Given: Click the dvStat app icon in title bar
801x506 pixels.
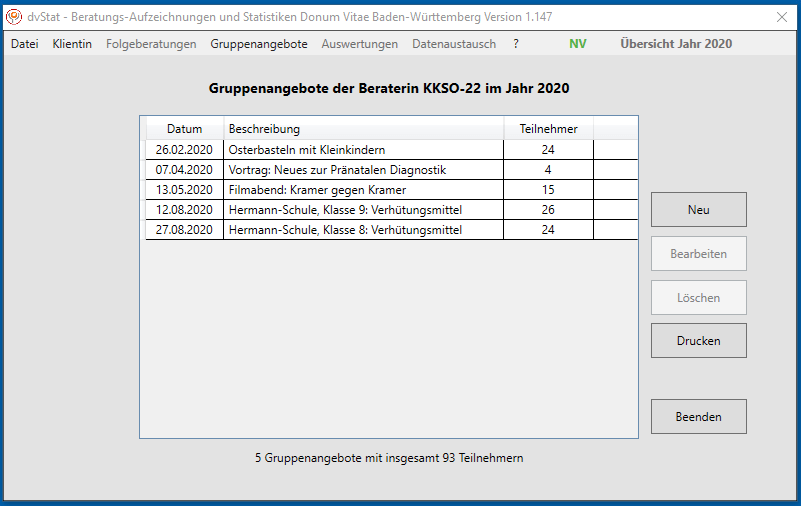Looking at the screenshot, I should click(x=14, y=16).
